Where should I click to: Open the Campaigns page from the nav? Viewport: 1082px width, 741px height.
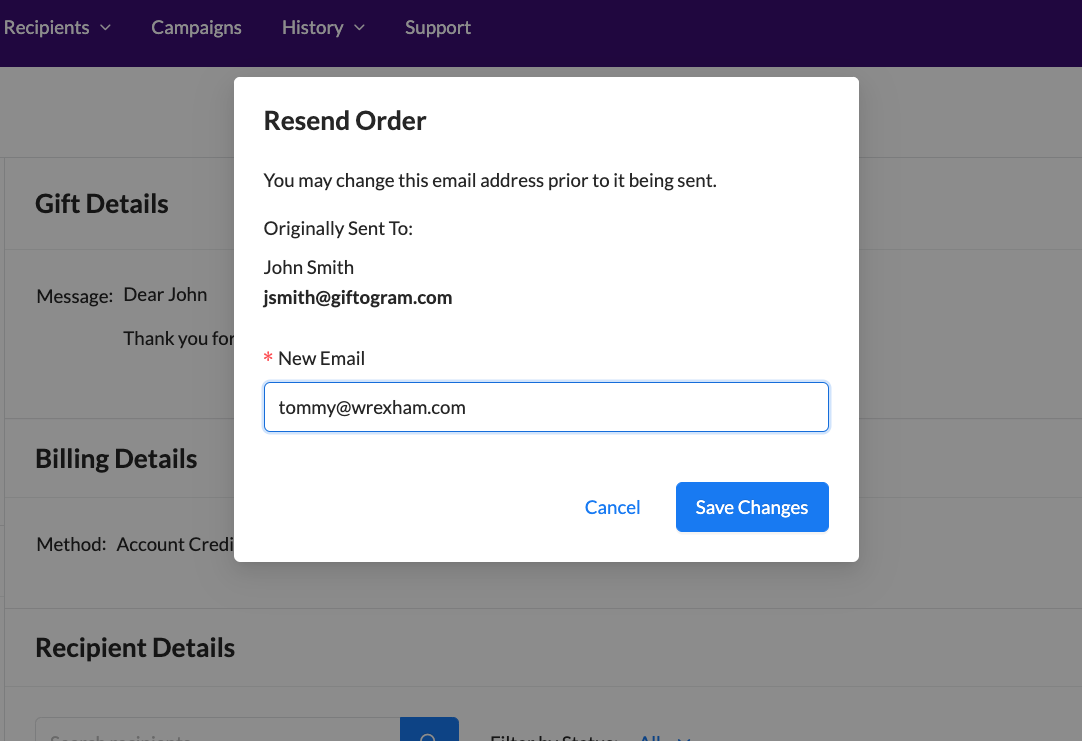[196, 28]
